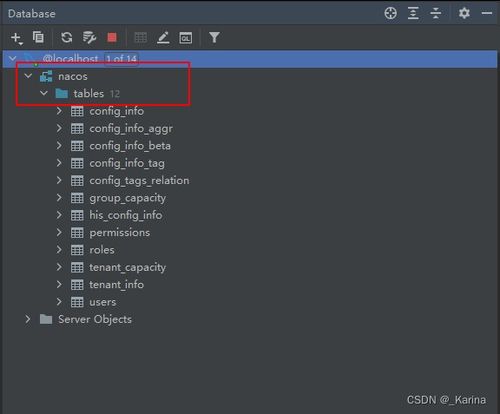This screenshot has height=414, width=500.
Task: Click the '1 of 14' schema selector
Action: [x=121, y=59]
